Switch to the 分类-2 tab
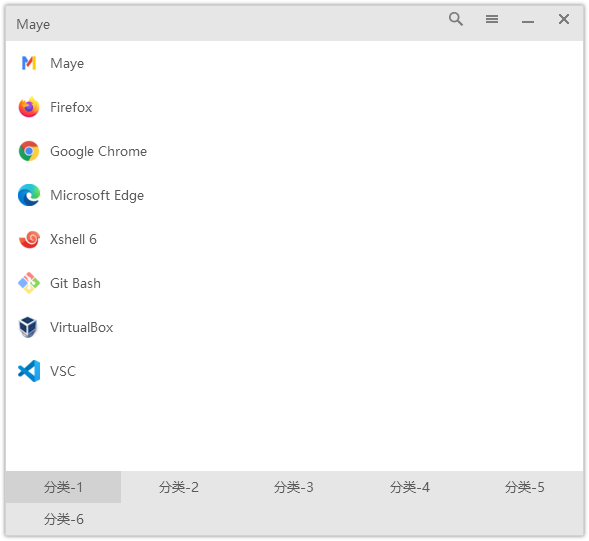 [x=178, y=487]
